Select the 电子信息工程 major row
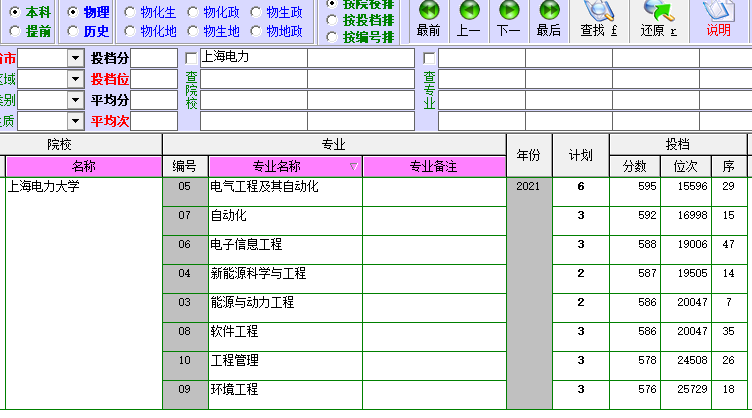Viewport: 752px width, 418px height. click(x=285, y=250)
